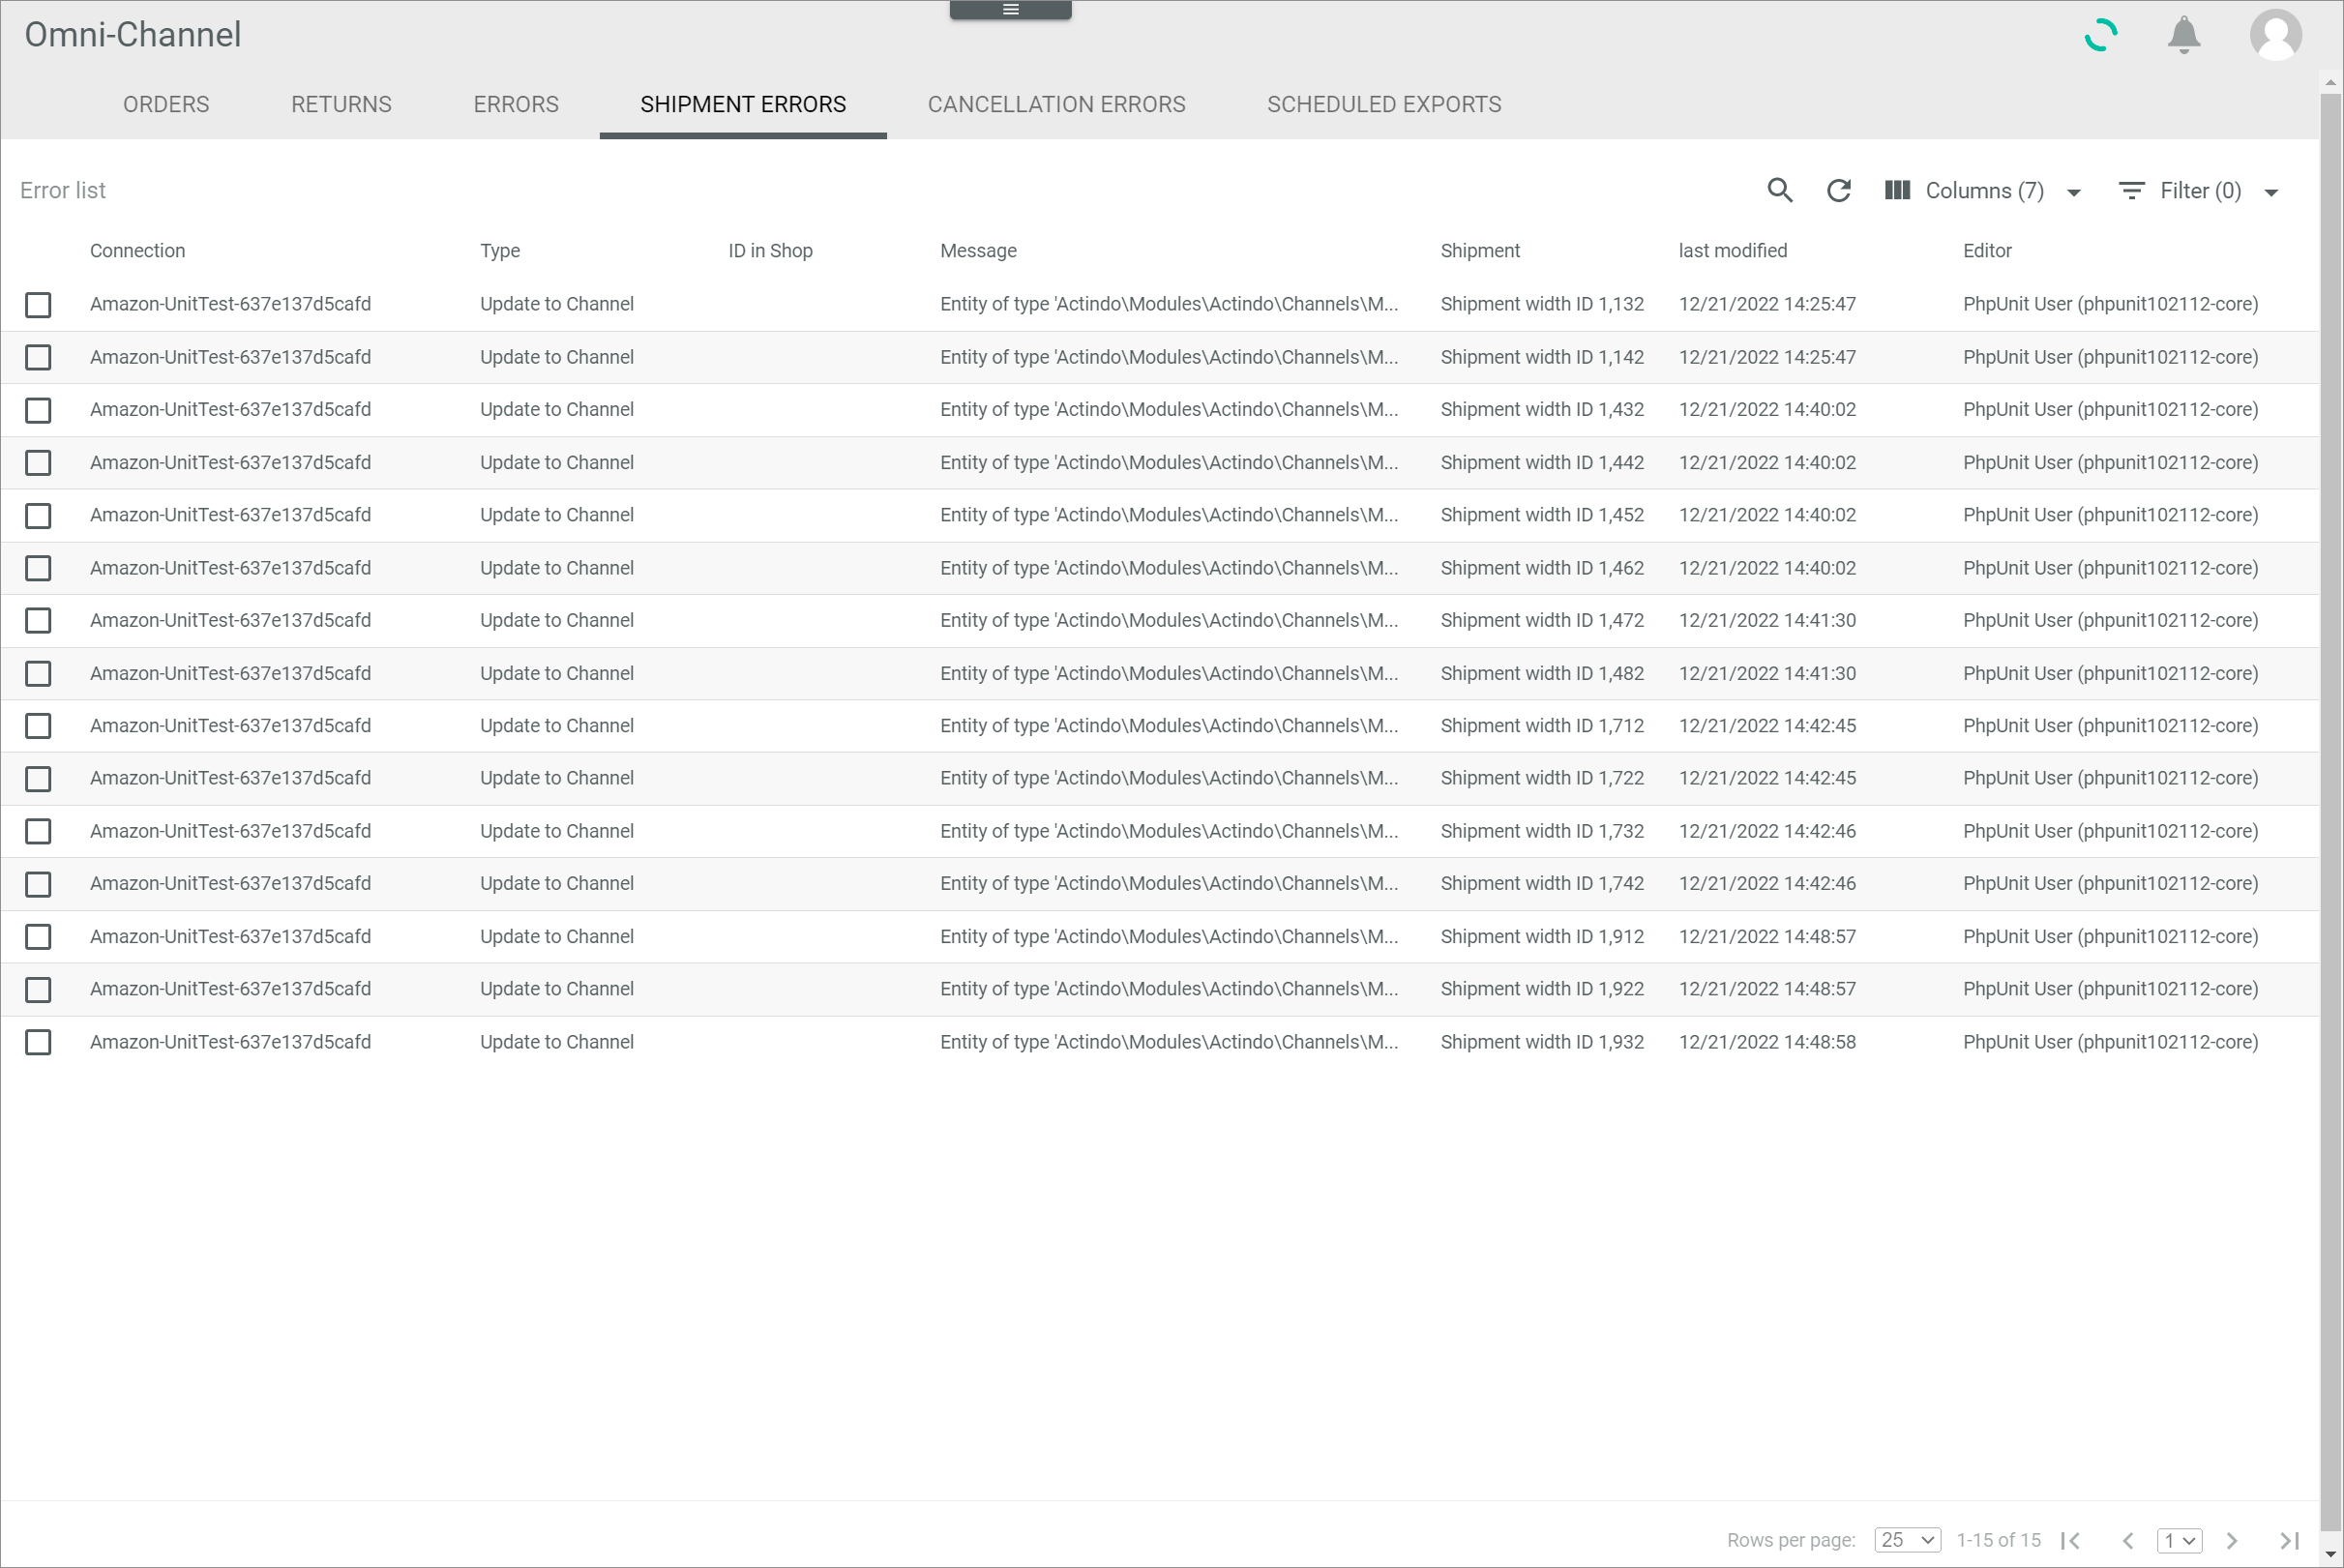The image size is (2344, 1568).
Task: Sort by the Connection column header
Action: pyautogui.click(x=137, y=251)
